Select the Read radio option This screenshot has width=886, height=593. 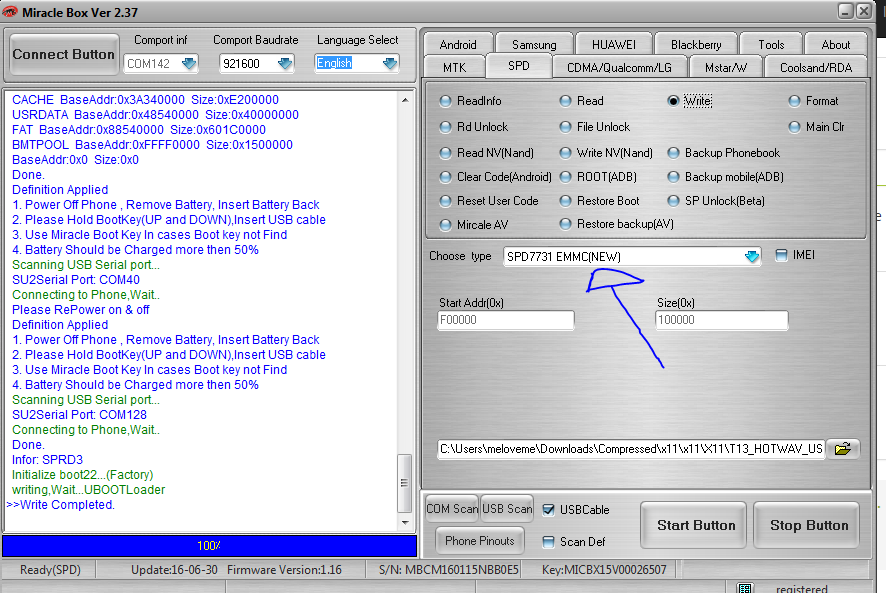click(565, 101)
